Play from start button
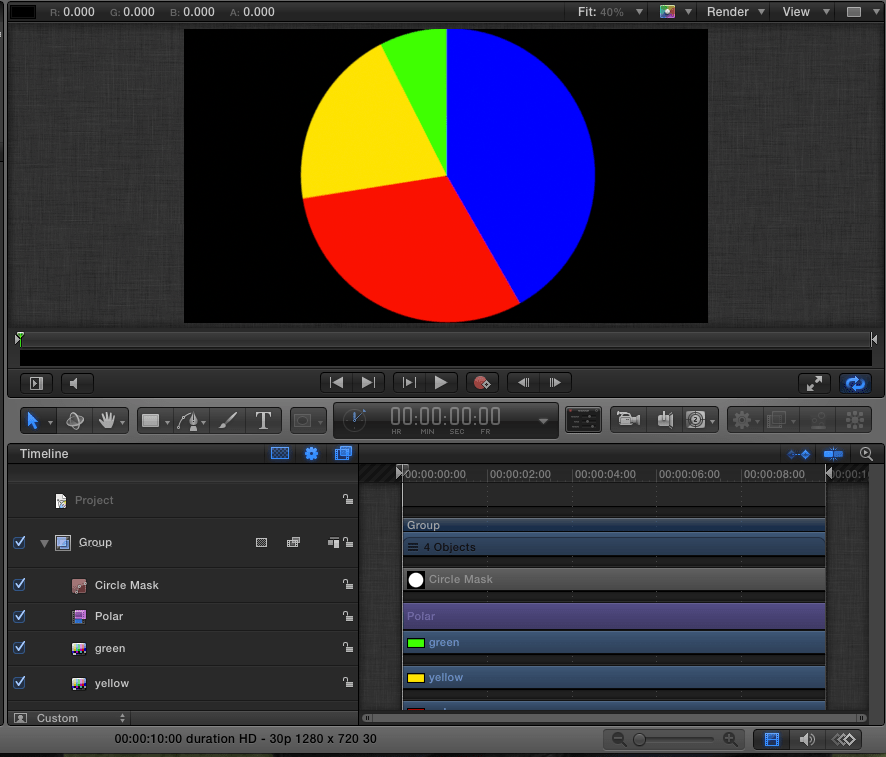This screenshot has width=886, height=757. (x=409, y=383)
